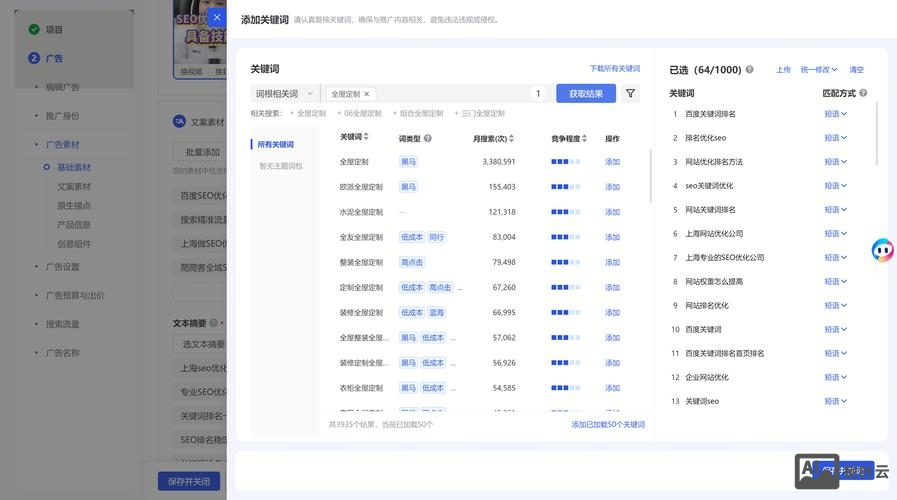Add keyword 全屋定制

click(x=612, y=162)
